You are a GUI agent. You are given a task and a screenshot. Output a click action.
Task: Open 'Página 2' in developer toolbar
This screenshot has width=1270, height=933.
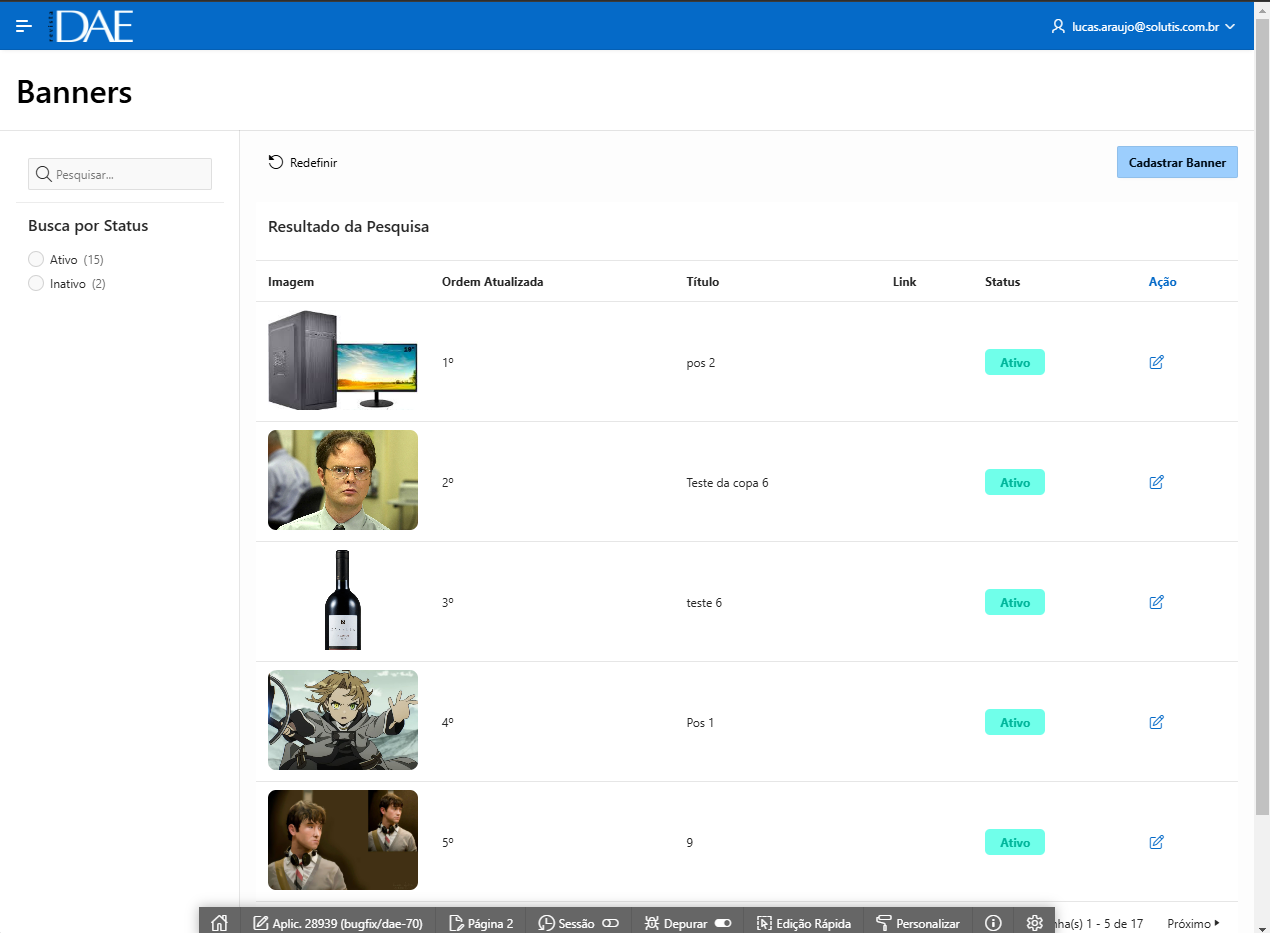click(481, 923)
